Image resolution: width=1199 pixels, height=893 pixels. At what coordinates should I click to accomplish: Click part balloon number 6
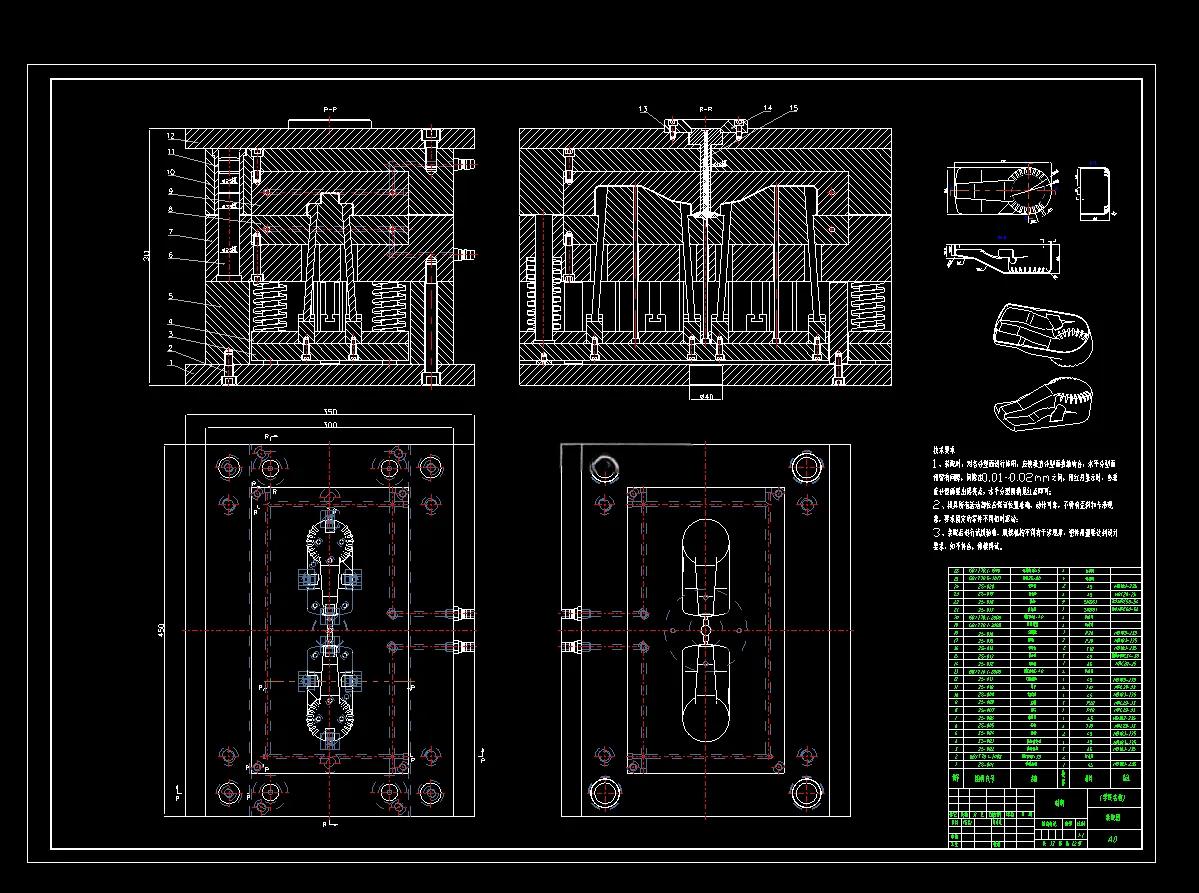coord(171,255)
